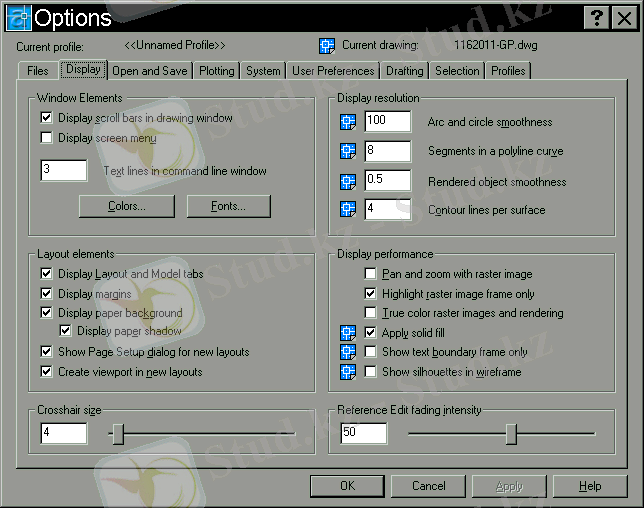The image size is (644, 508).
Task: Uncheck Create viewport in new layouts
Action: (46, 372)
